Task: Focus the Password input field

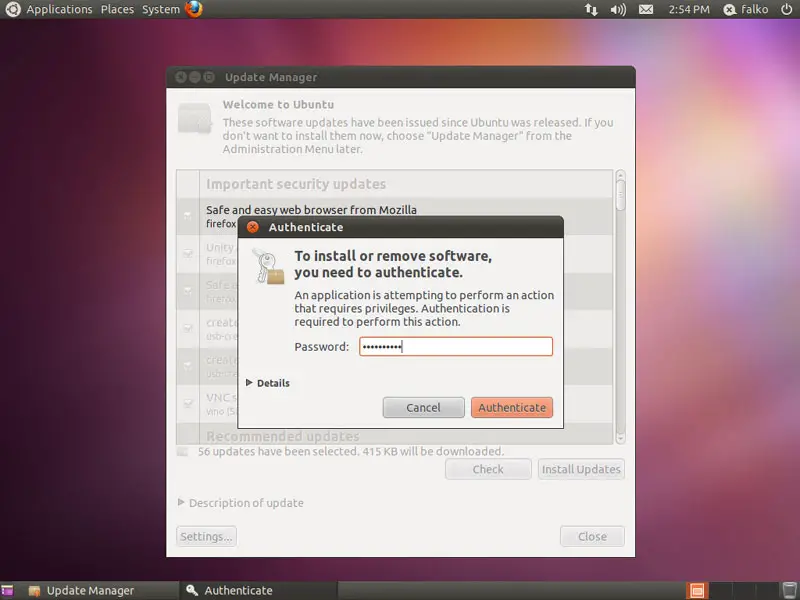Action: click(x=456, y=346)
